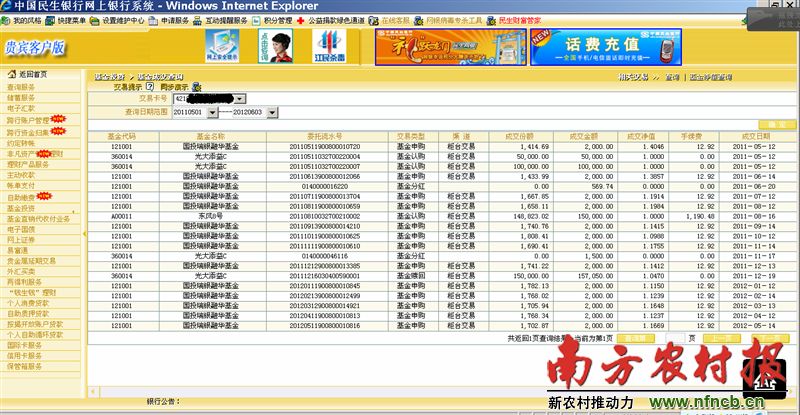Open the 交易卡号 card number dropdown
800x415 pixels.
[241, 99]
